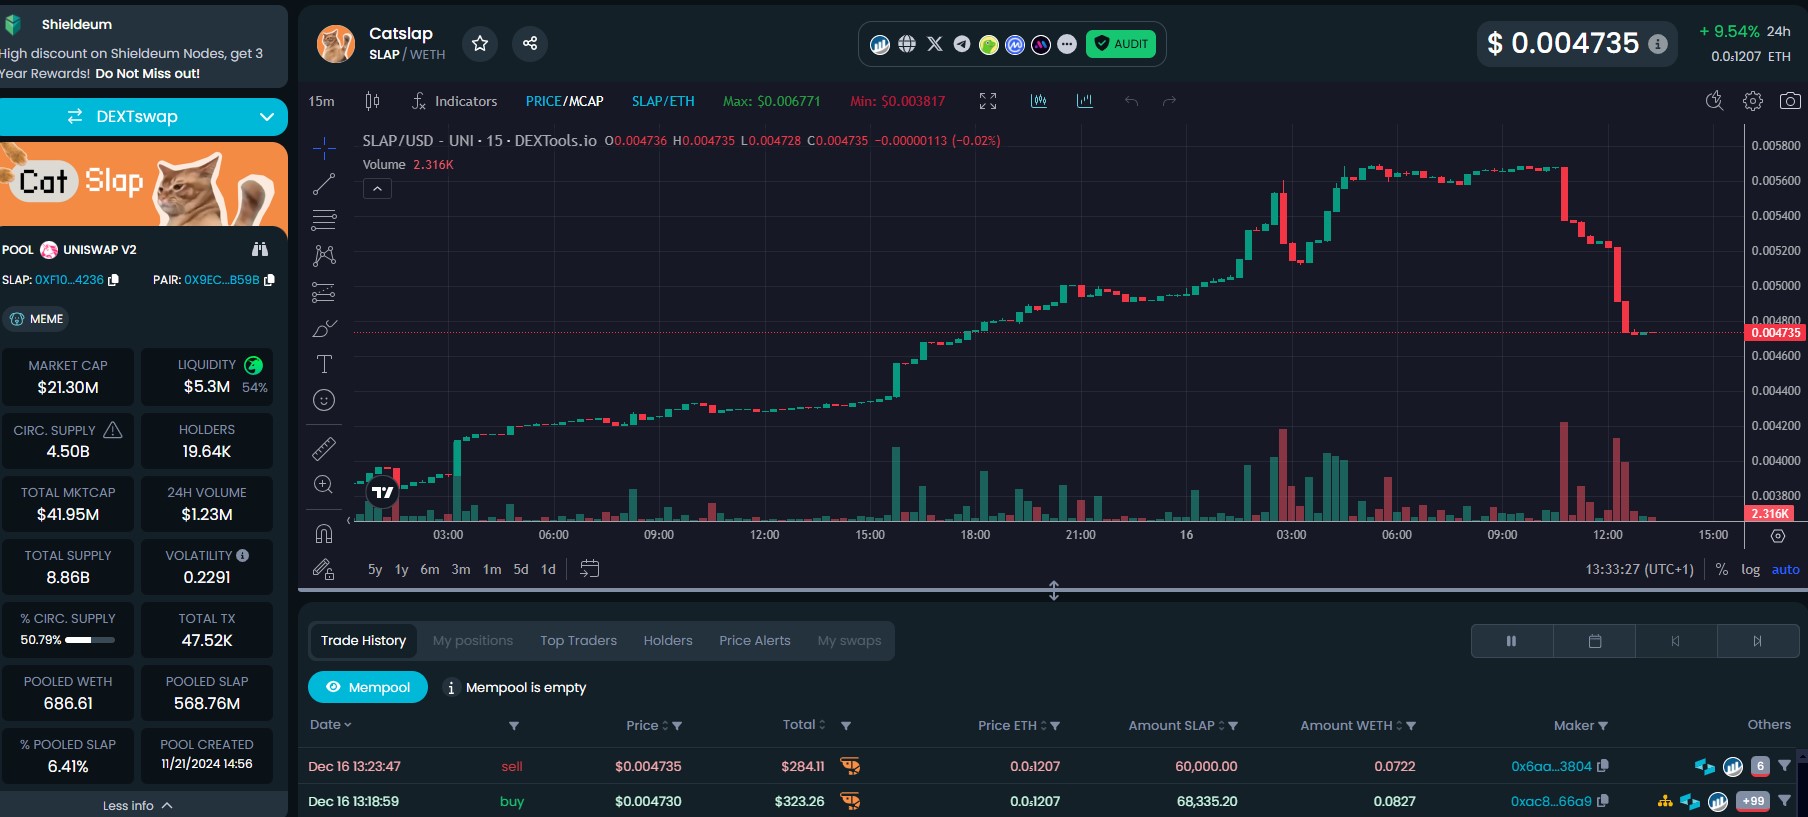This screenshot has width=1808, height=817.
Task: Collapse the chart legend with the arrow
Action: [x=377, y=188]
